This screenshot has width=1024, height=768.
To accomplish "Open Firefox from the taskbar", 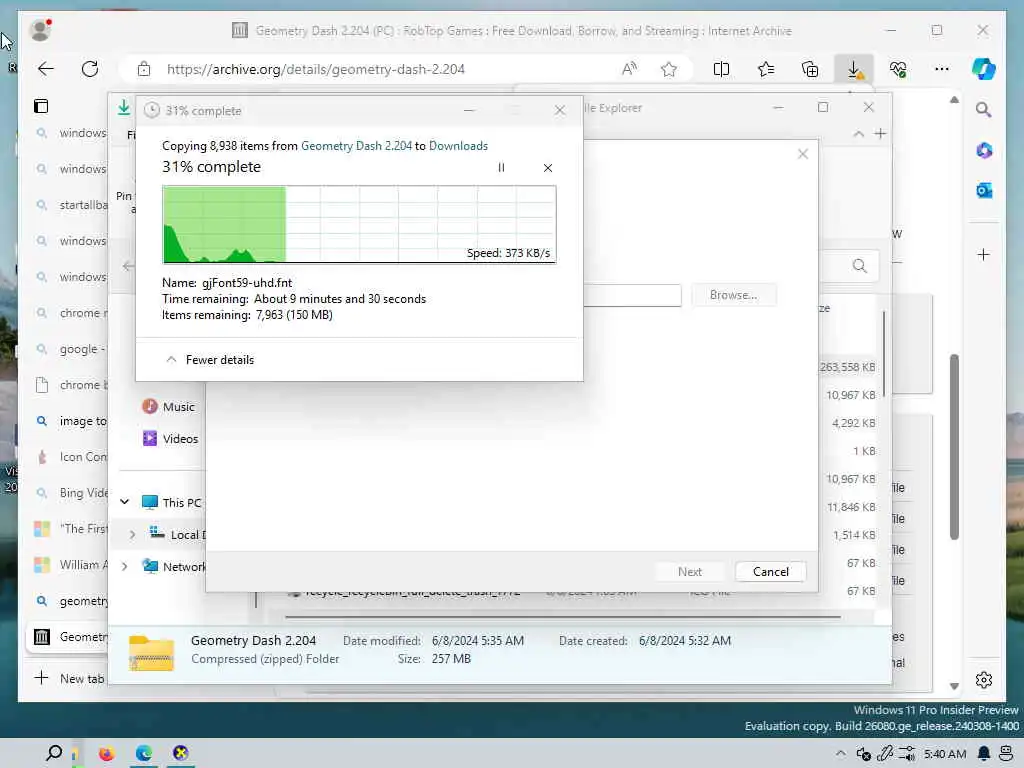I will pos(106,754).
